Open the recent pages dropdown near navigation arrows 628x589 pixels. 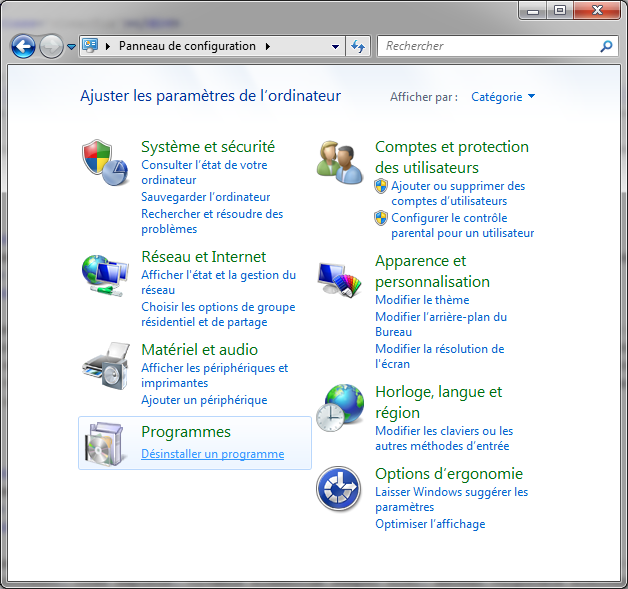(71, 46)
